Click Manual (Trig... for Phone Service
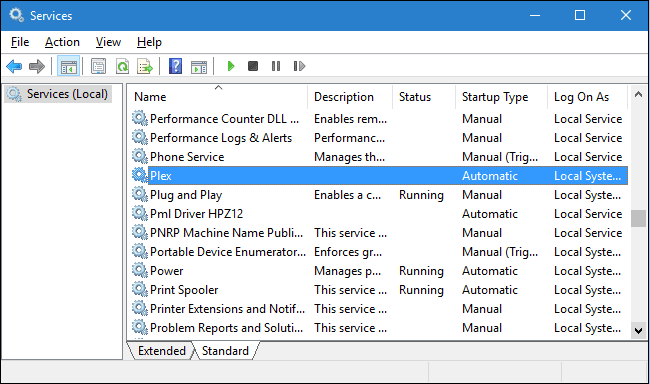Viewport: 650px width, 384px height. 500,157
